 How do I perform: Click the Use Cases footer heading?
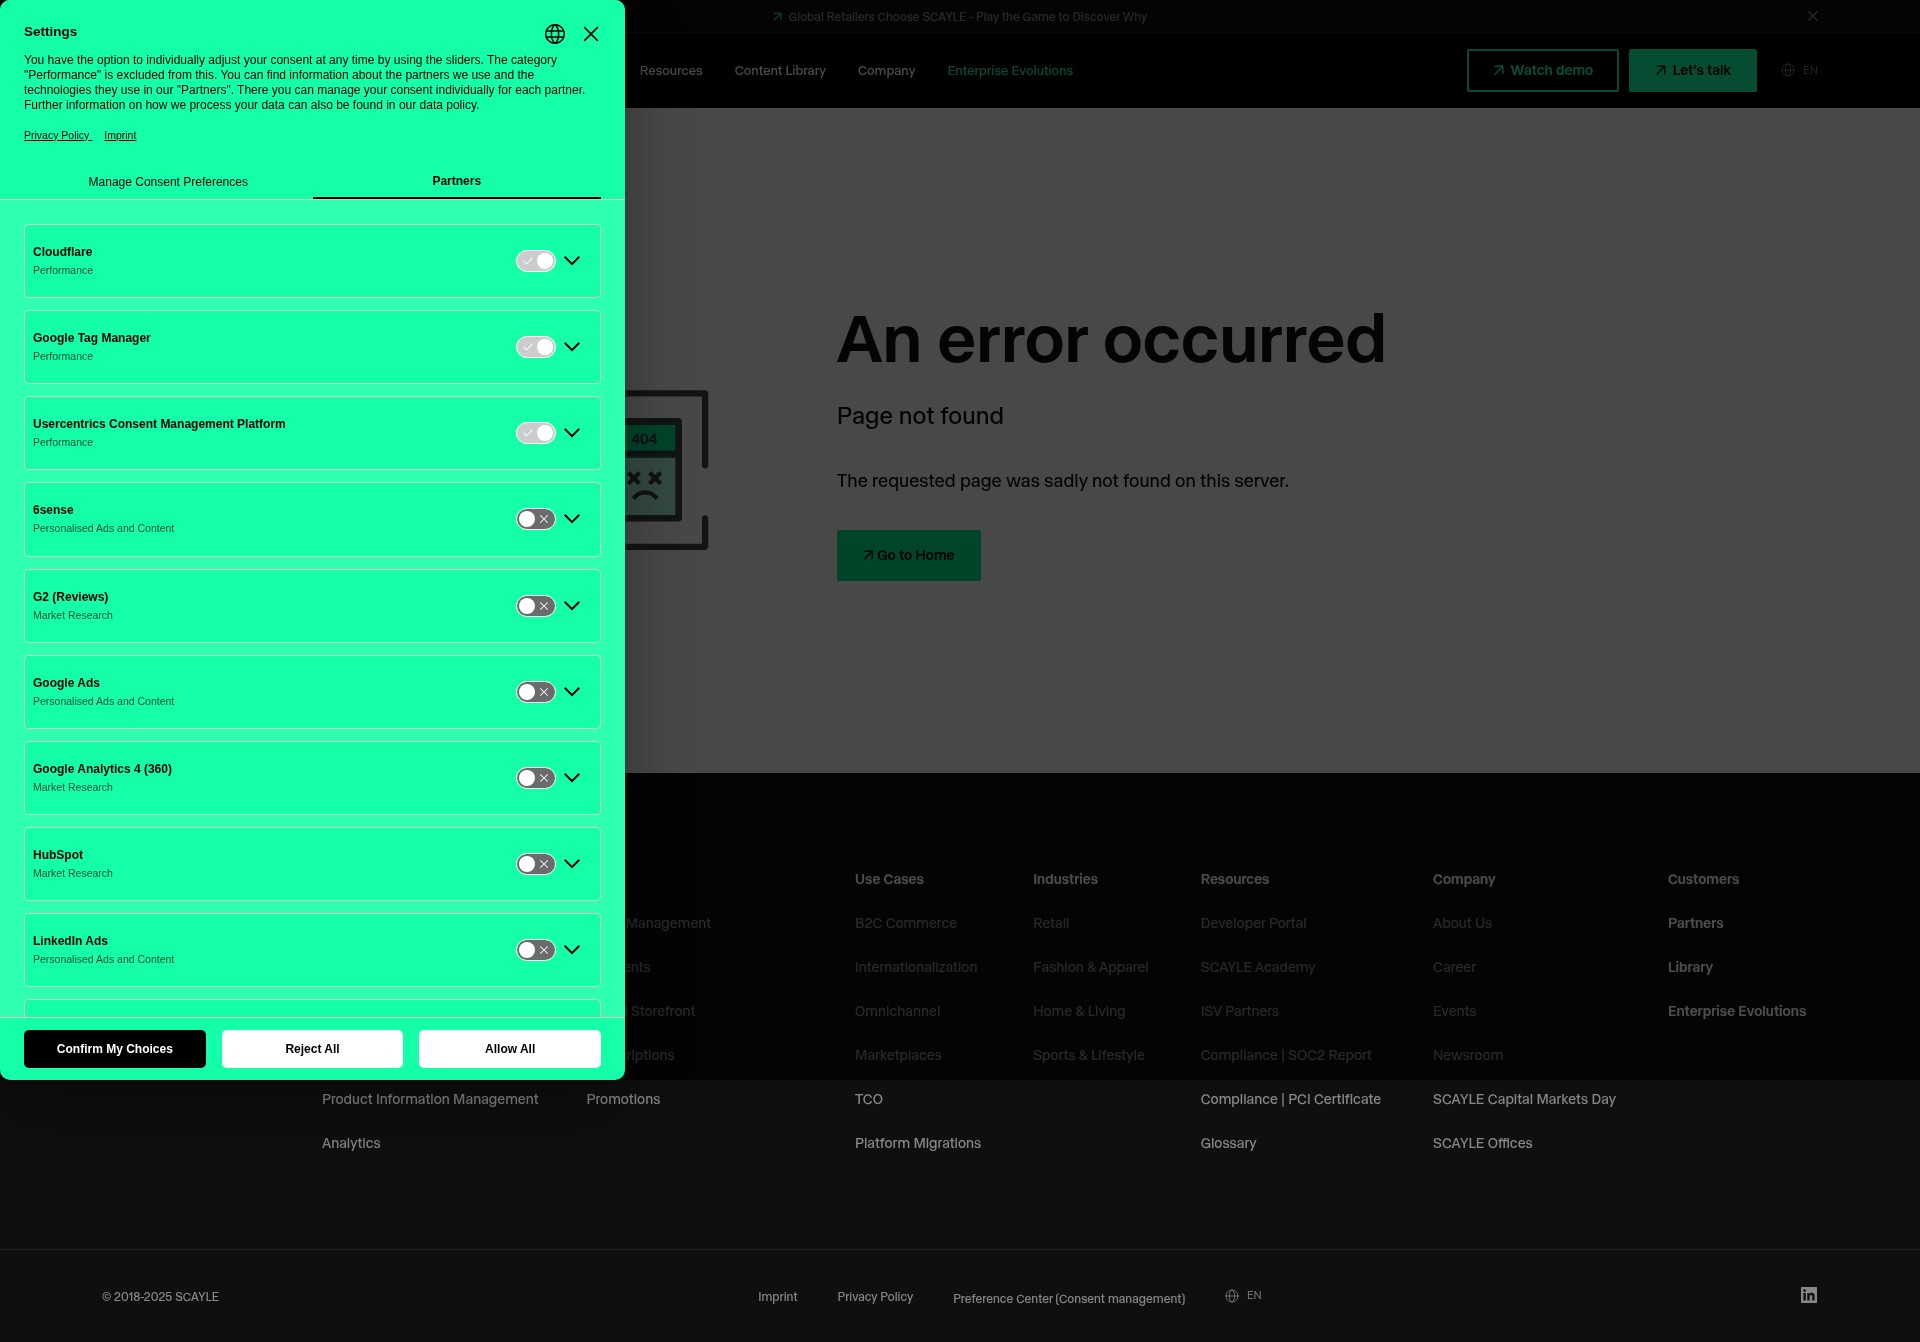pyautogui.click(x=889, y=879)
